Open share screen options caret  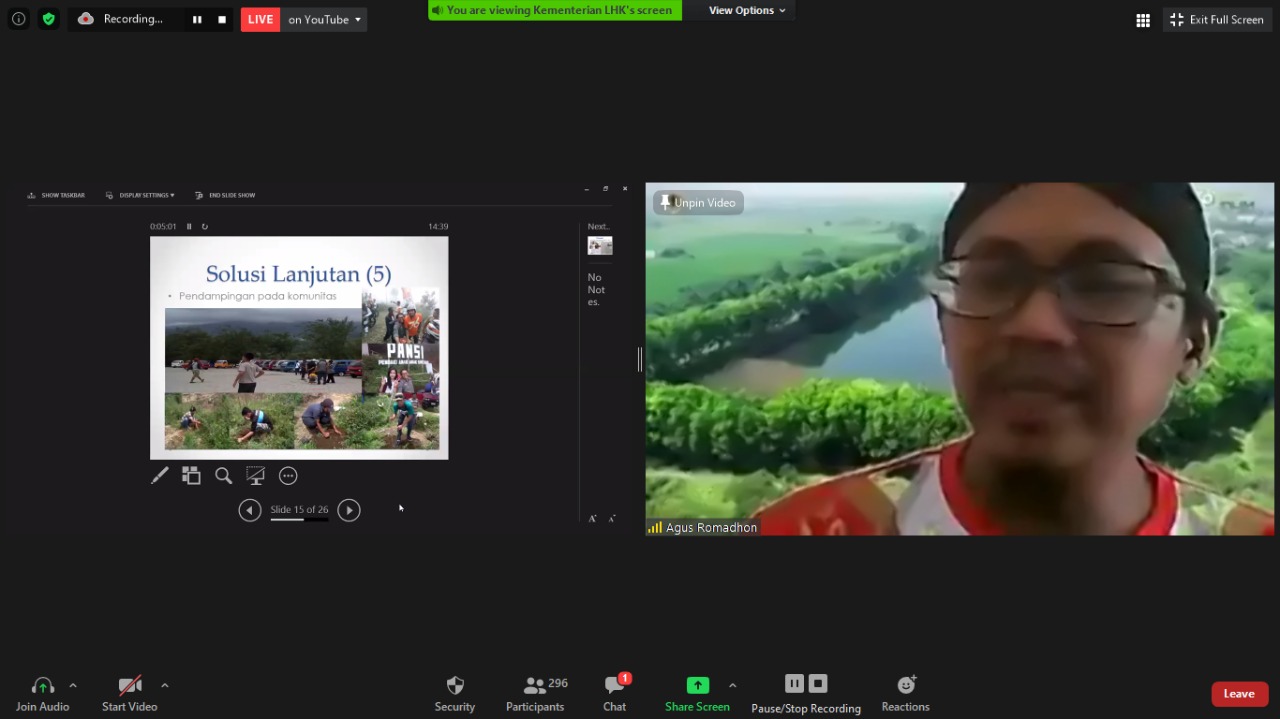tap(732, 685)
